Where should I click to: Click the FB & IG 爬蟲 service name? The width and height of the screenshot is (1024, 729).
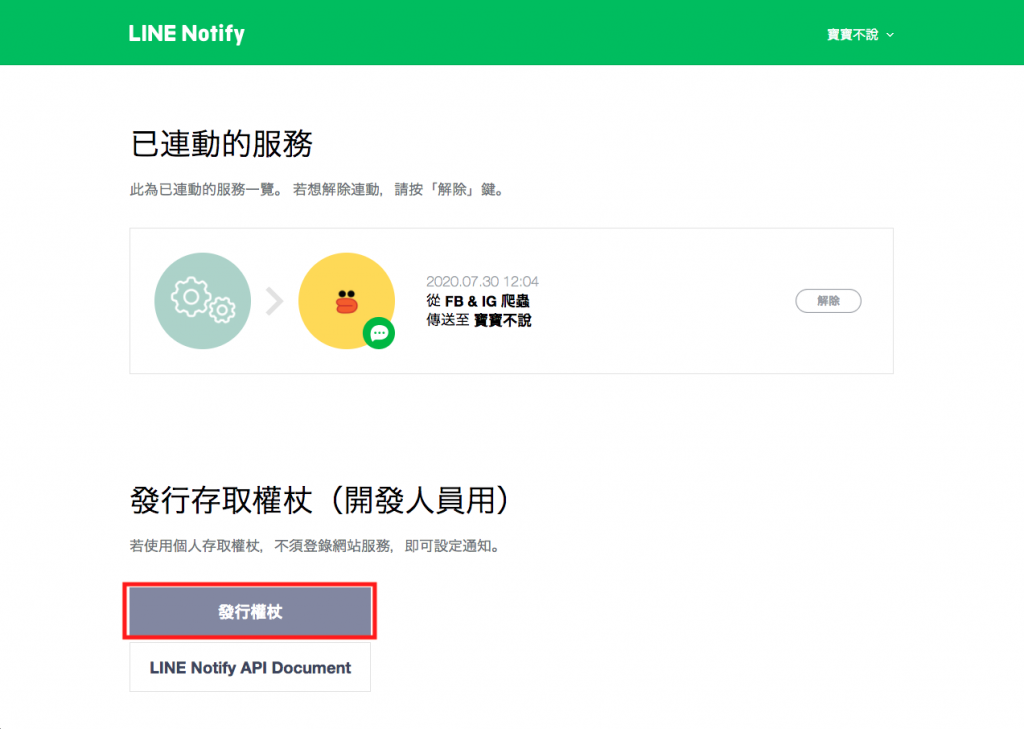pyautogui.click(x=487, y=301)
